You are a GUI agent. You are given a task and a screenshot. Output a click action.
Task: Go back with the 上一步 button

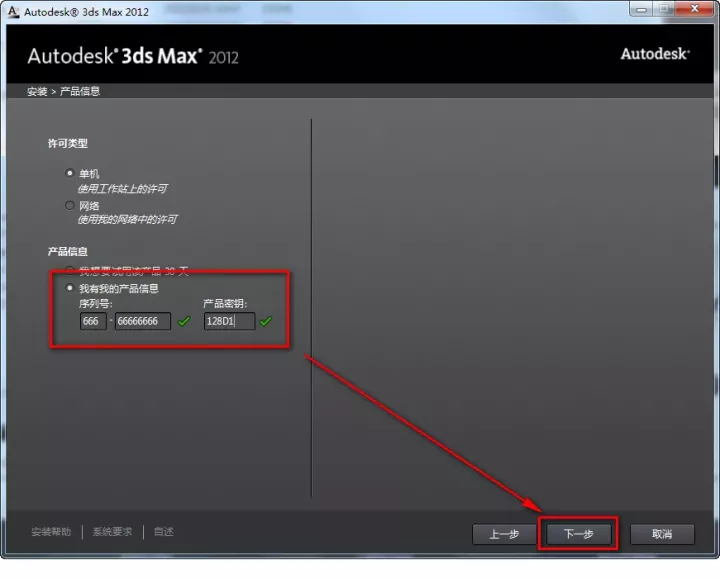coord(504,534)
